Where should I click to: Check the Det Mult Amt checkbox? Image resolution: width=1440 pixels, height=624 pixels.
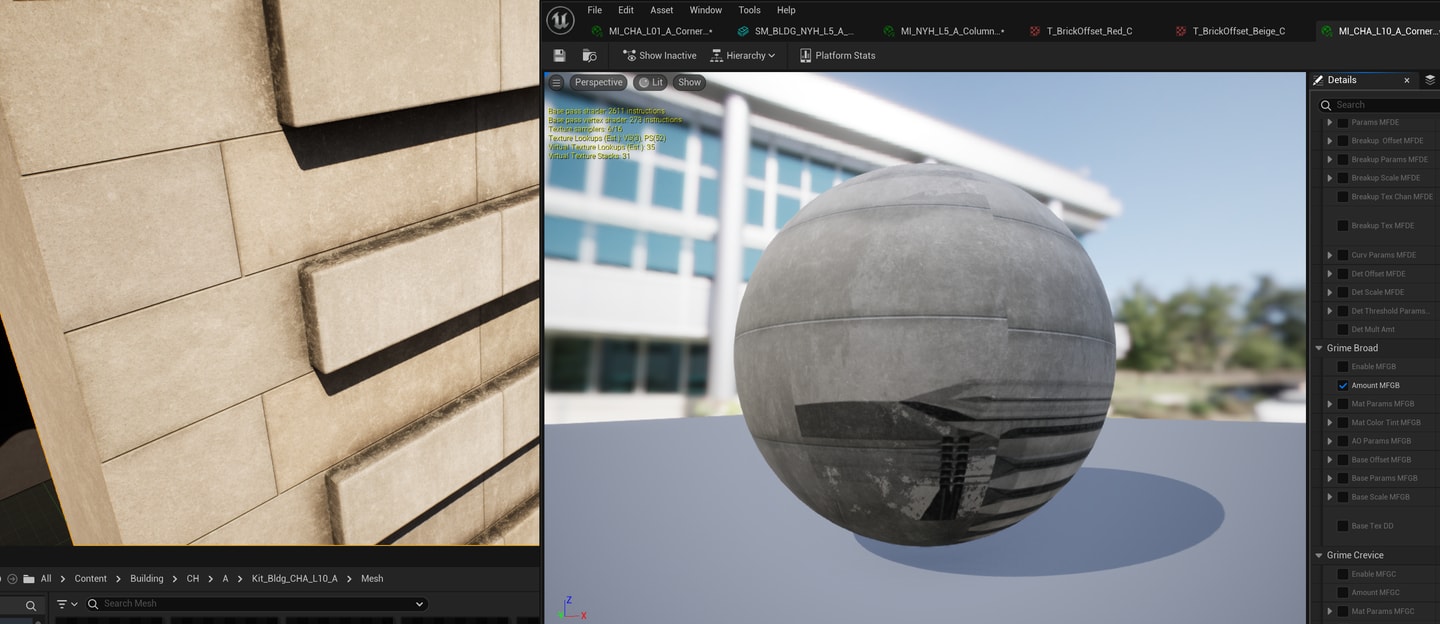coord(1343,329)
